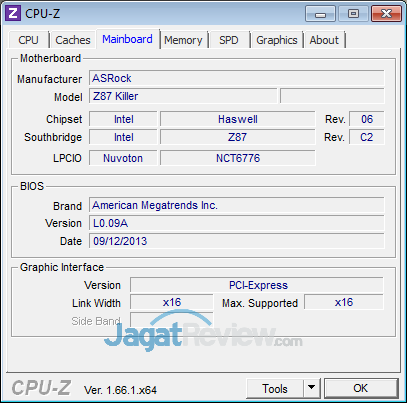This screenshot has width=407, height=403.
Task: Minimize the CPU-Z window
Action: tap(320, 14)
